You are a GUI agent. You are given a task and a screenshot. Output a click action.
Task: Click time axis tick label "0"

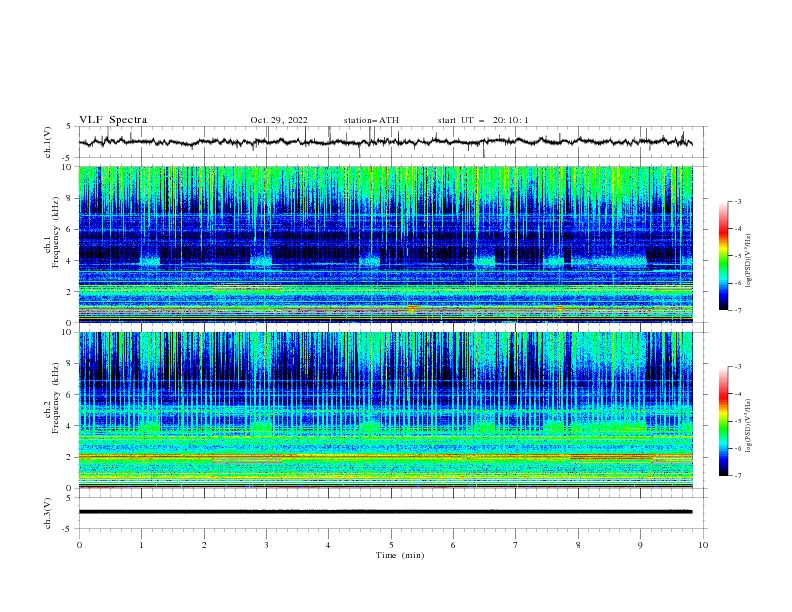79,545
